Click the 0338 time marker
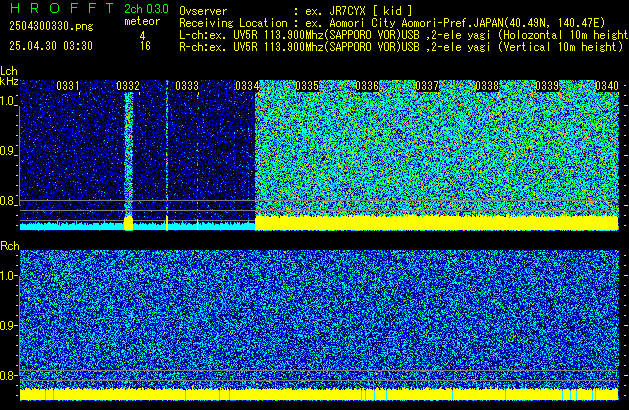Viewport: 629px width, 410px height. click(487, 86)
